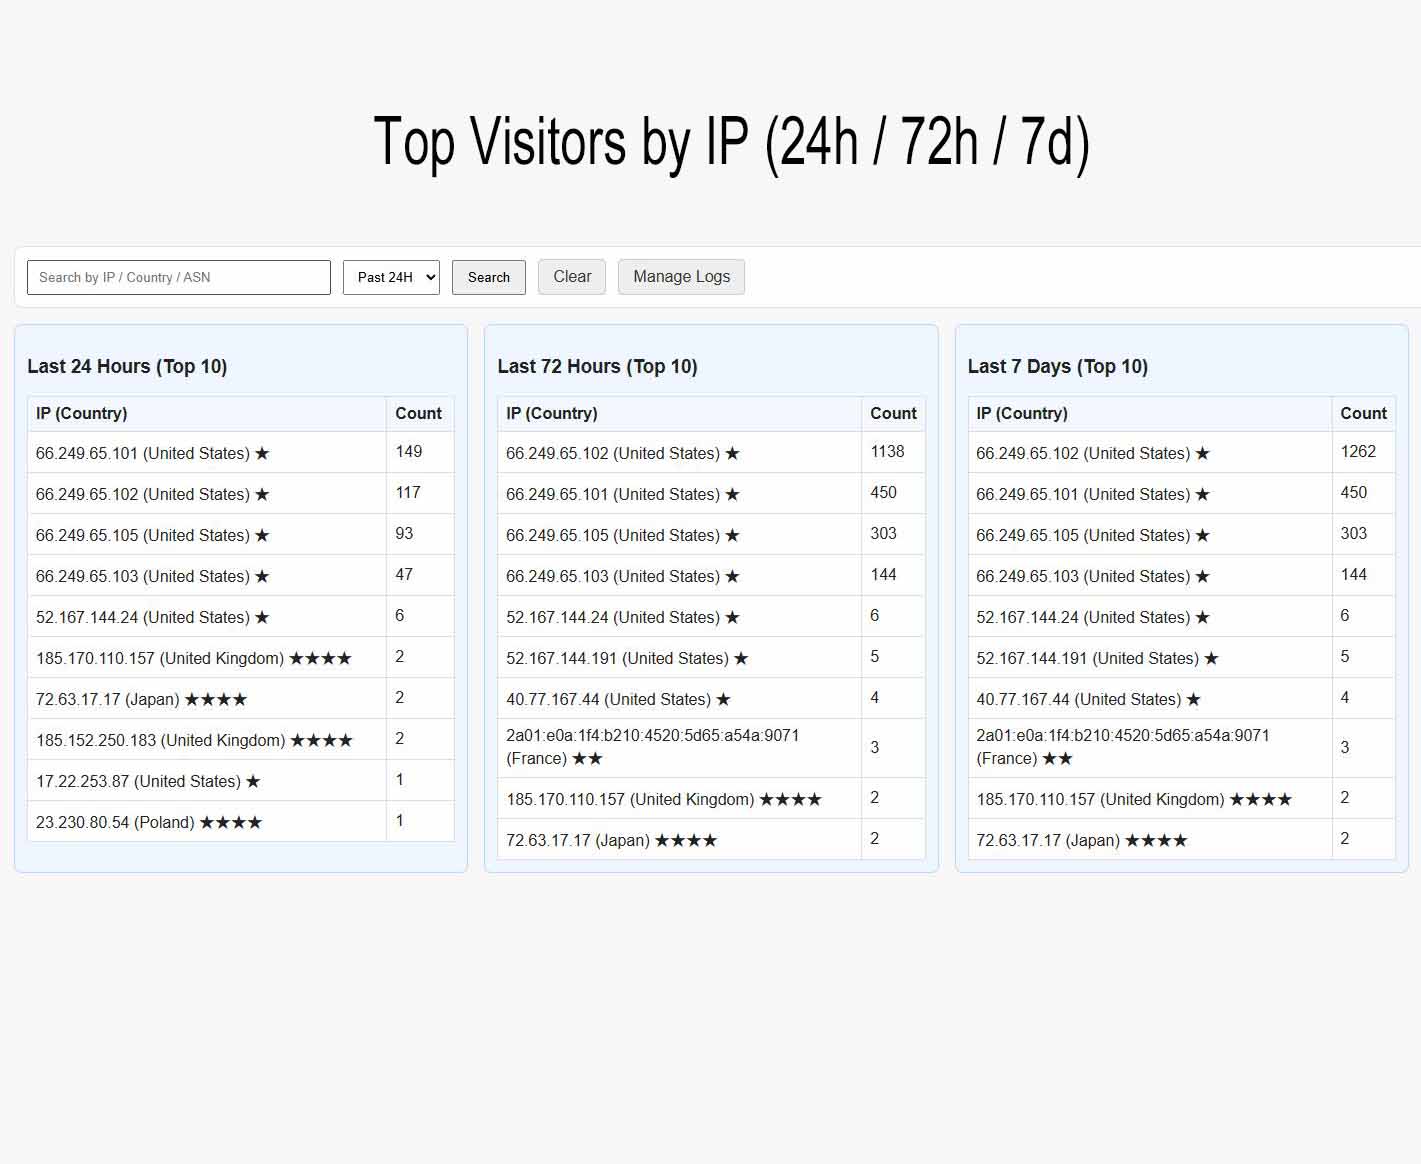Click count value 117
This screenshot has width=1421, height=1164.
408,493
